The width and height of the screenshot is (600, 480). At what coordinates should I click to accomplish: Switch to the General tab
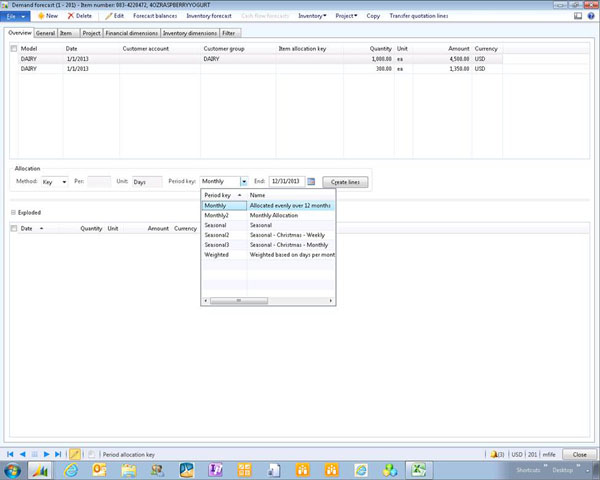[x=45, y=33]
